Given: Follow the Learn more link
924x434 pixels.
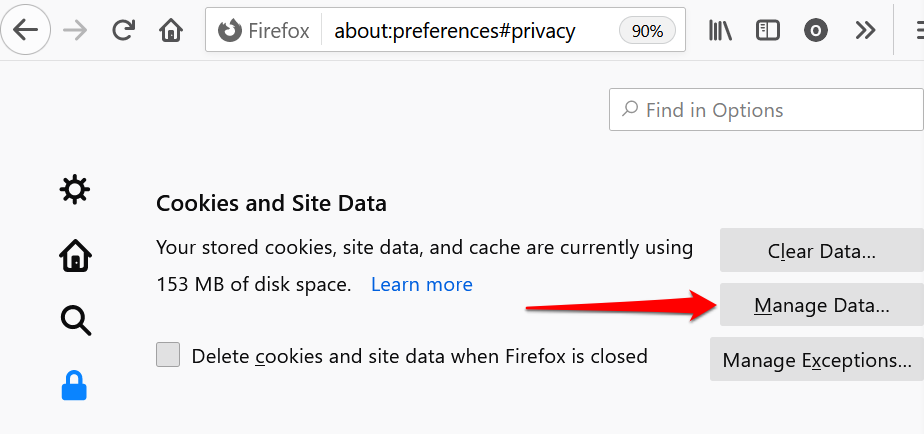Looking at the screenshot, I should (x=421, y=285).
